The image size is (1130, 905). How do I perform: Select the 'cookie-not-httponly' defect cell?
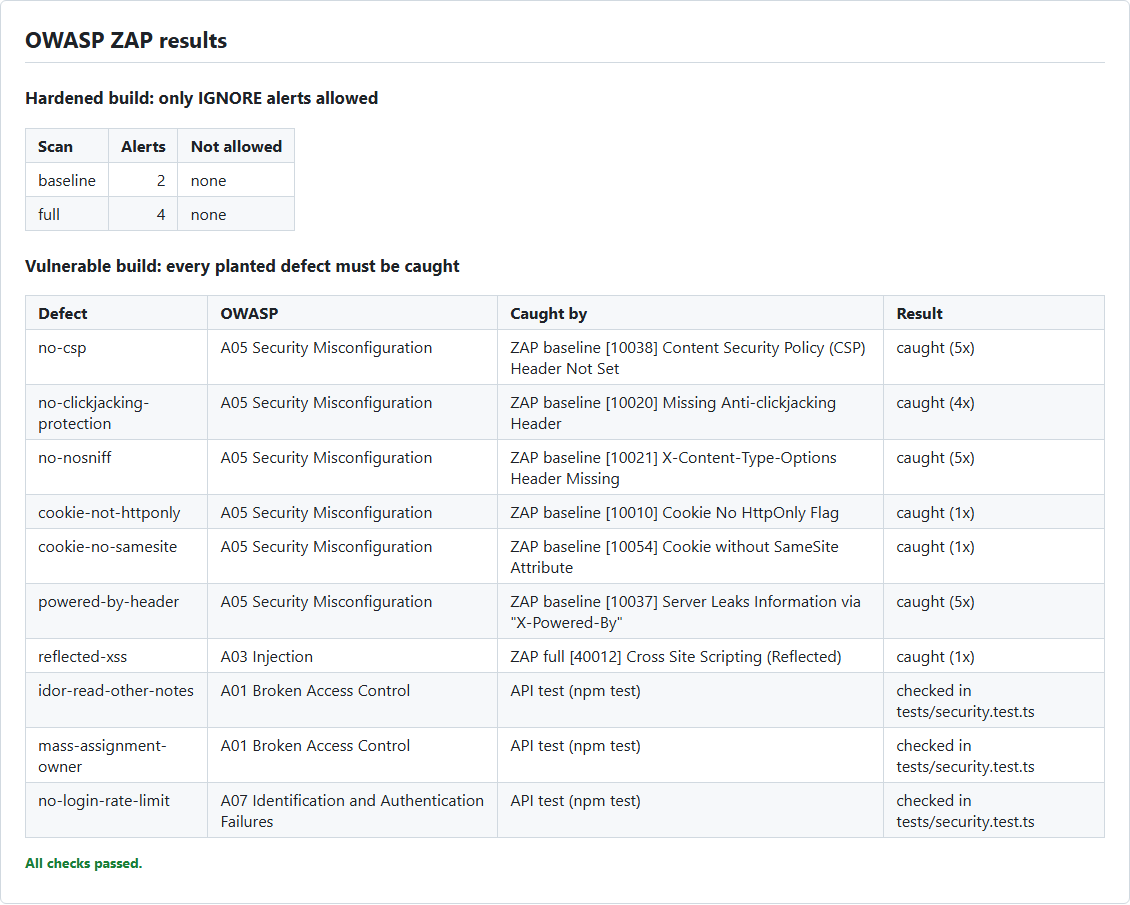pos(117,512)
